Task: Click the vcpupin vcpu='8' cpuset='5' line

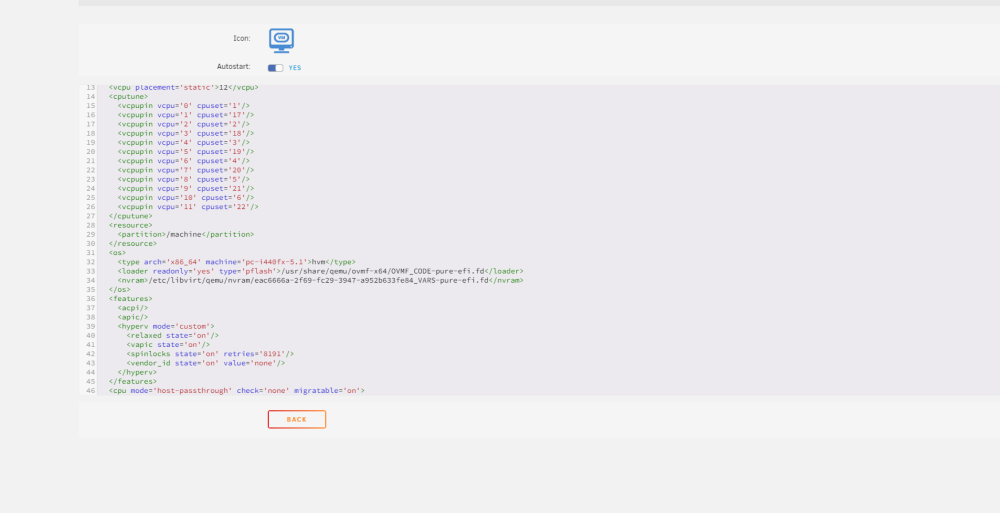Action: coord(184,179)
